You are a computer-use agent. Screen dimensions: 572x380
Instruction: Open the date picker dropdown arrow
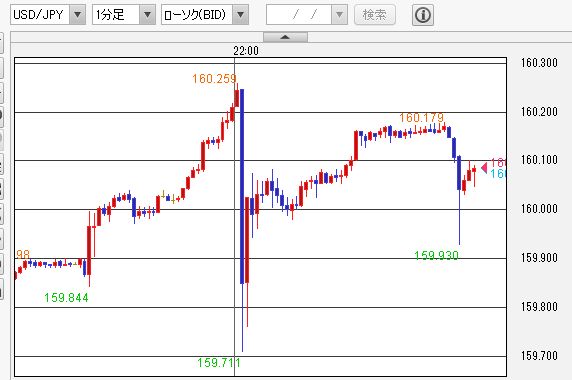(x=339, y=15)
